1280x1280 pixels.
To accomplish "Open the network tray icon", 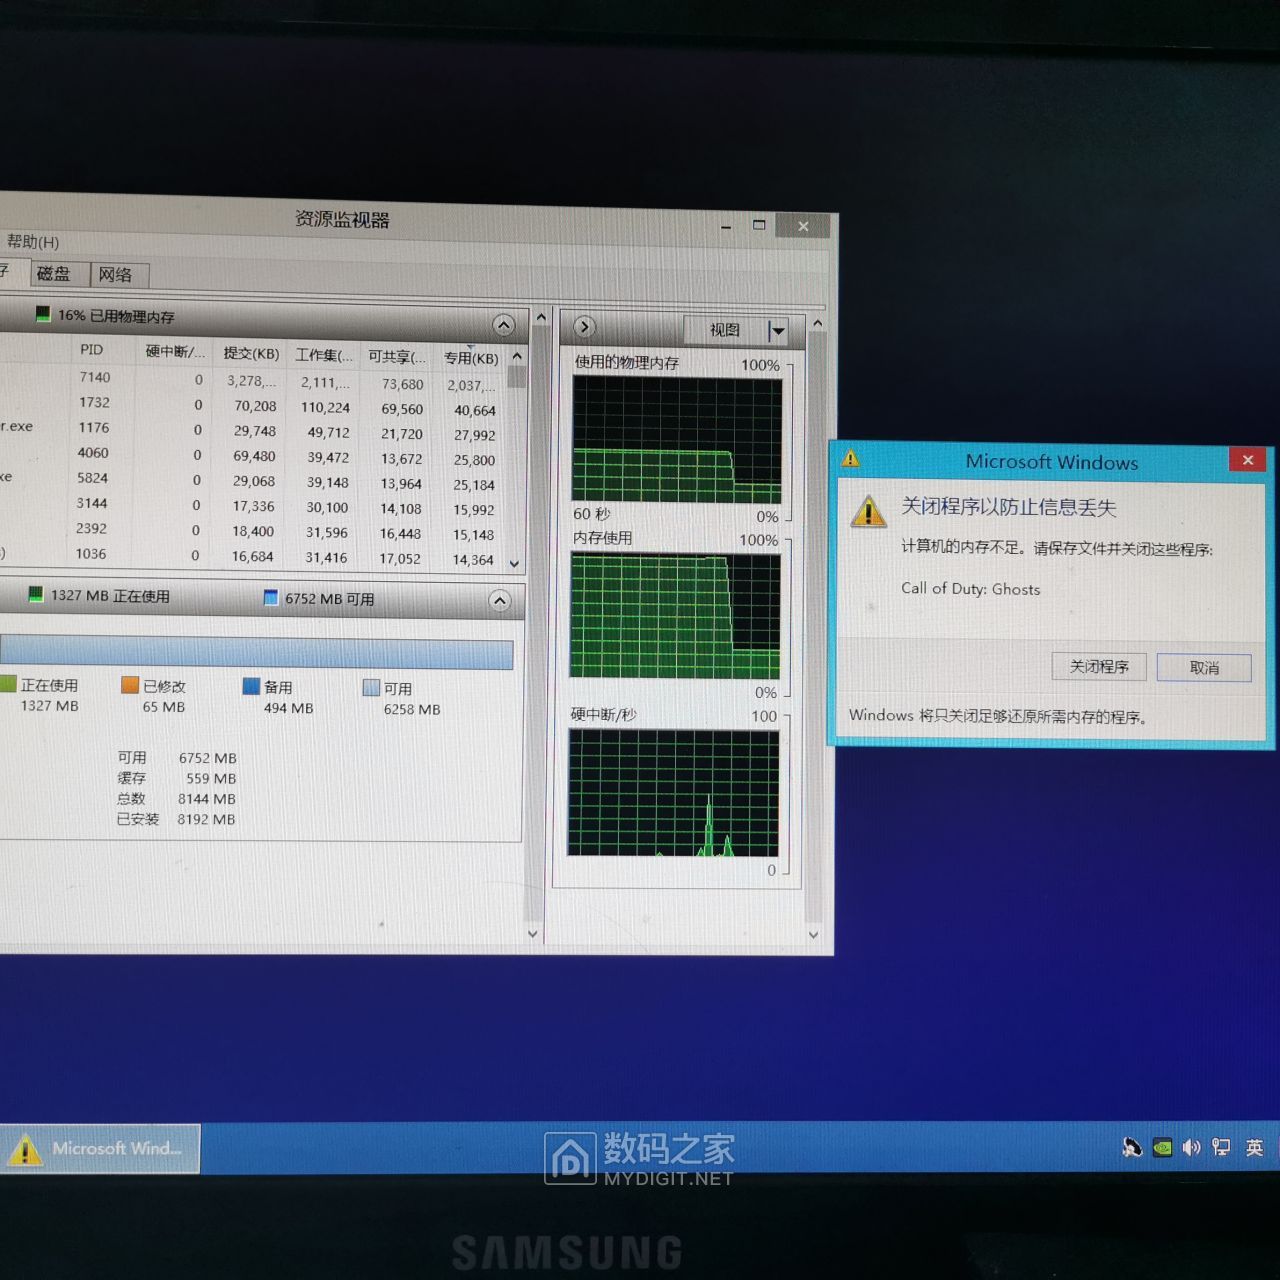I will click(1221, 1148).
